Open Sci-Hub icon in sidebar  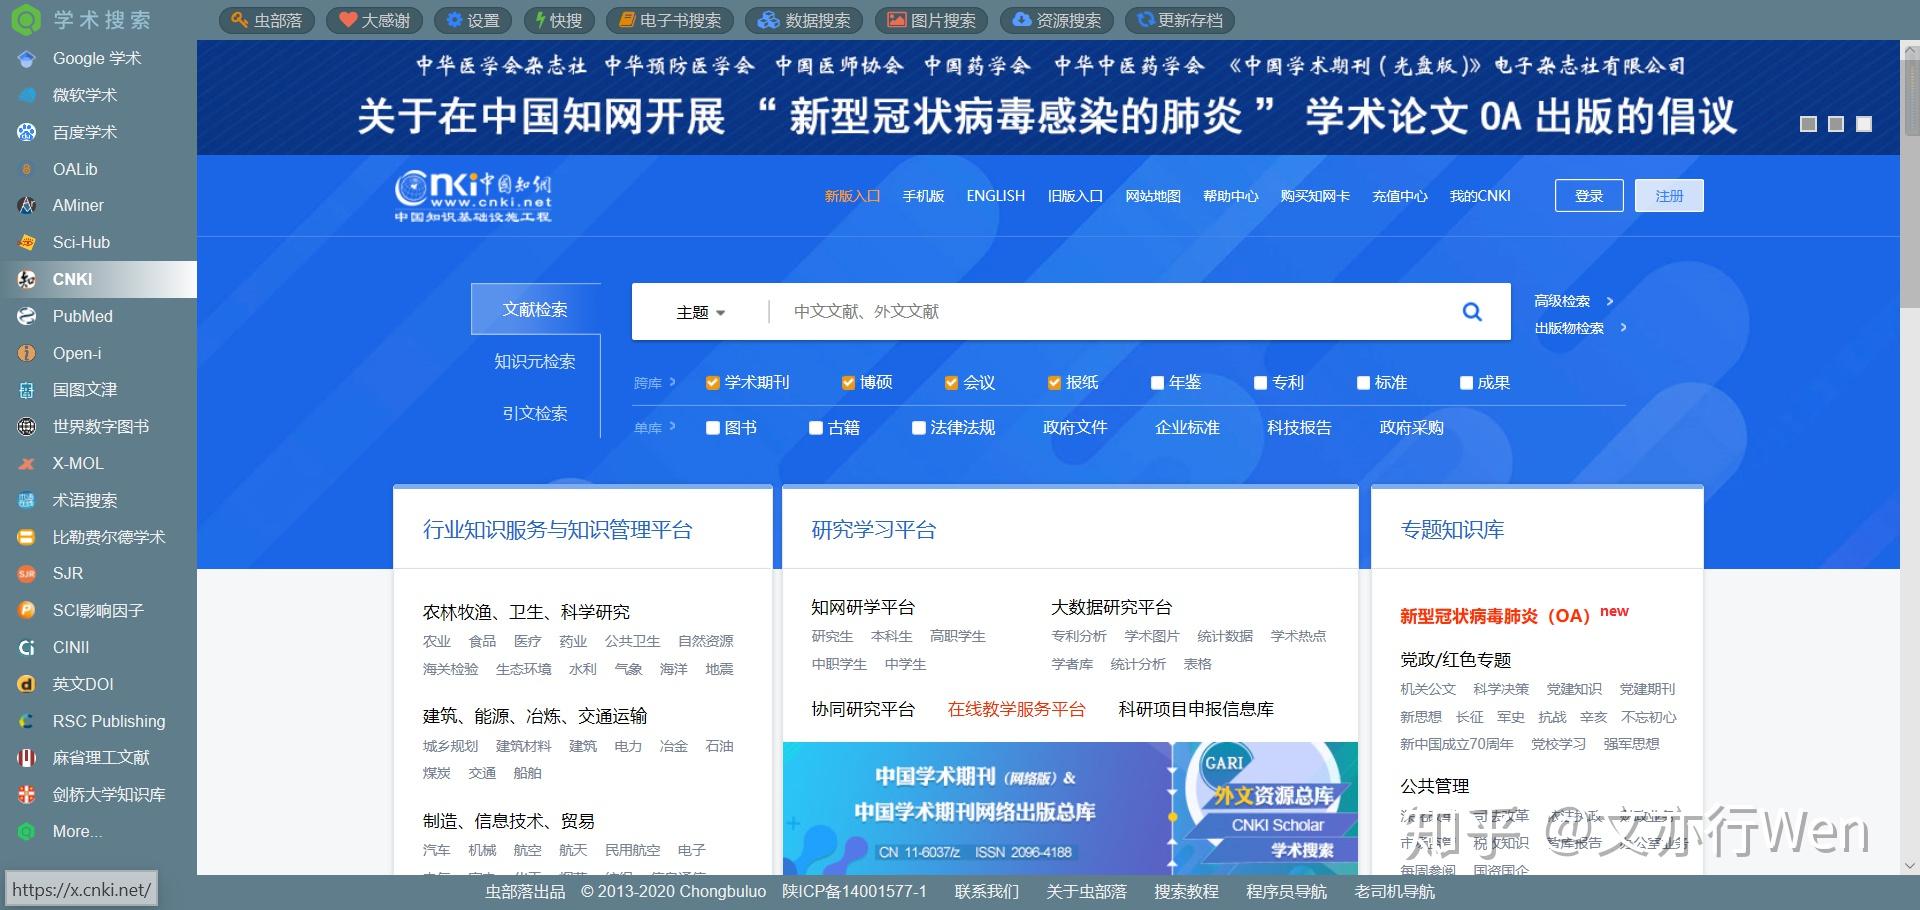coord(27,243)
